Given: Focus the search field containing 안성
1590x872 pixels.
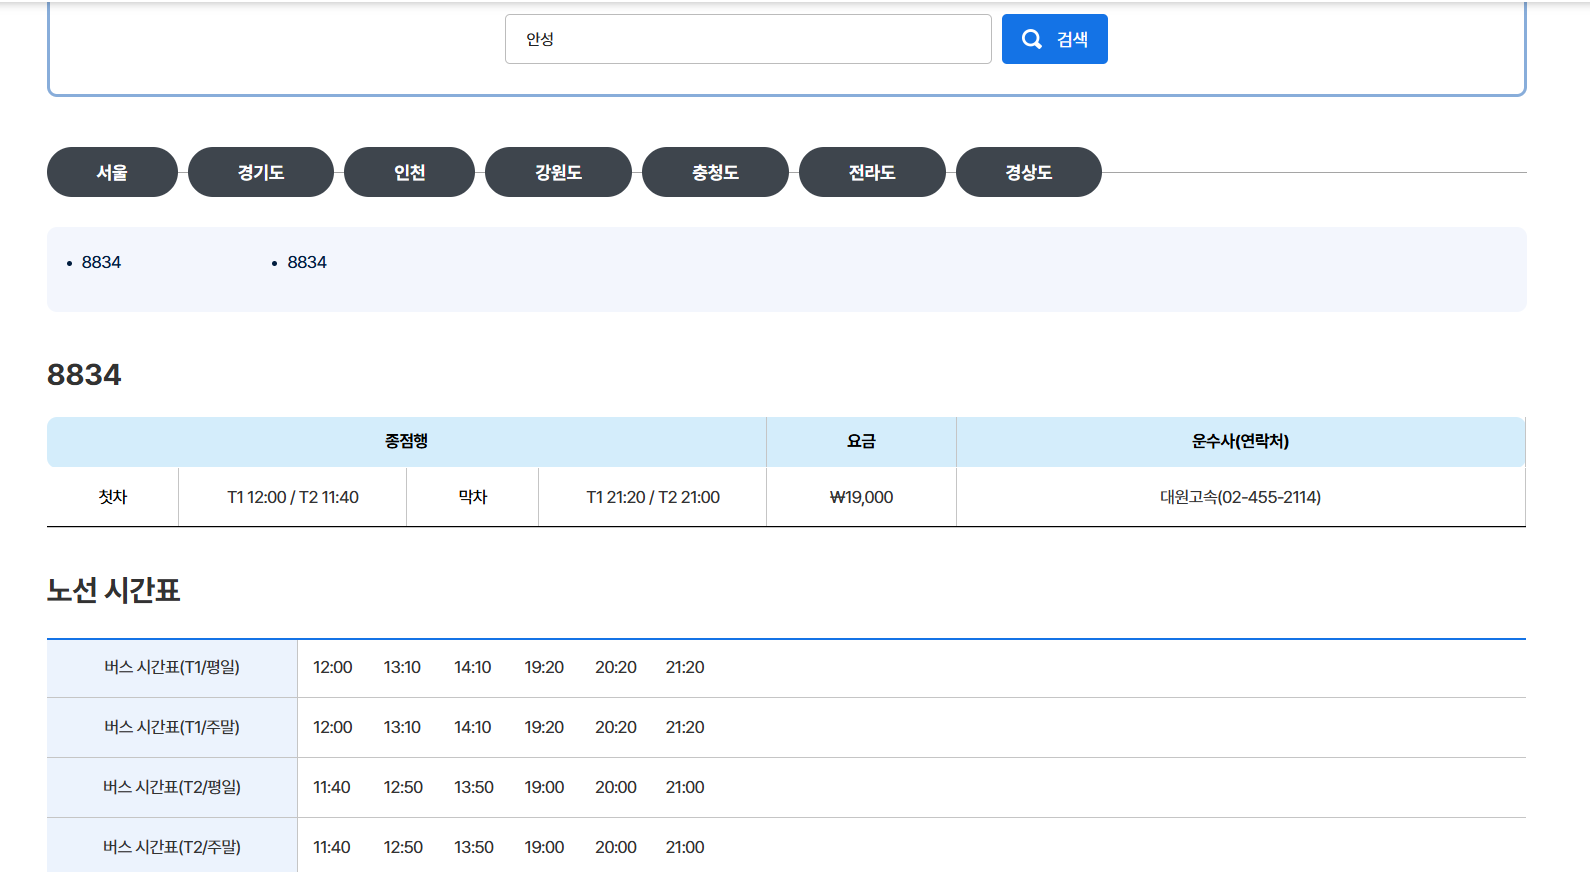Looking at the screenshot, I should pyautogui.click(x=748, y=39).
